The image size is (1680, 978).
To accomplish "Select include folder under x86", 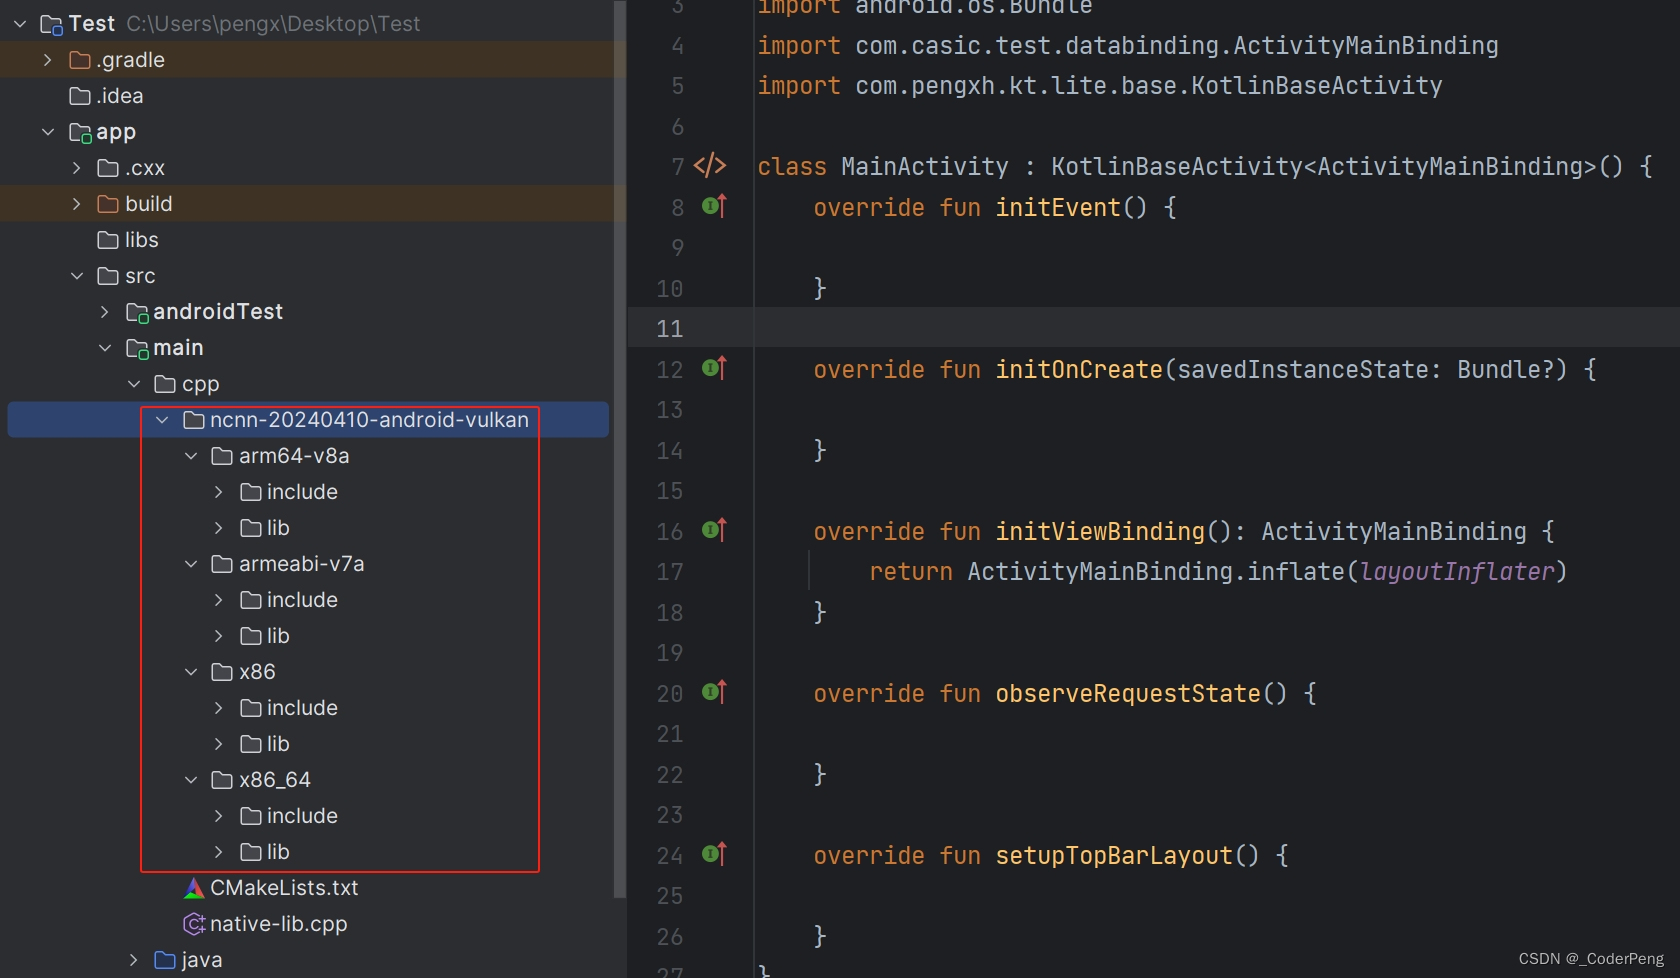I will click(302, 708).
